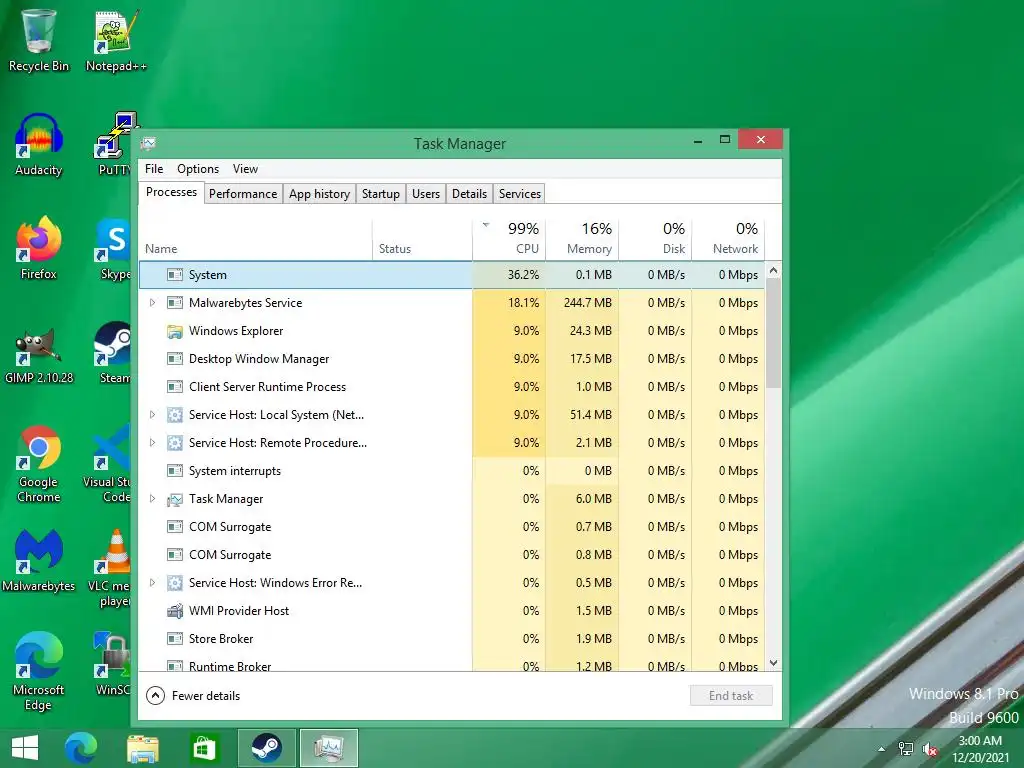Select the Client Server Runtime Process row
This screenshot has height=768, width=1024.
tap(452, 387)
